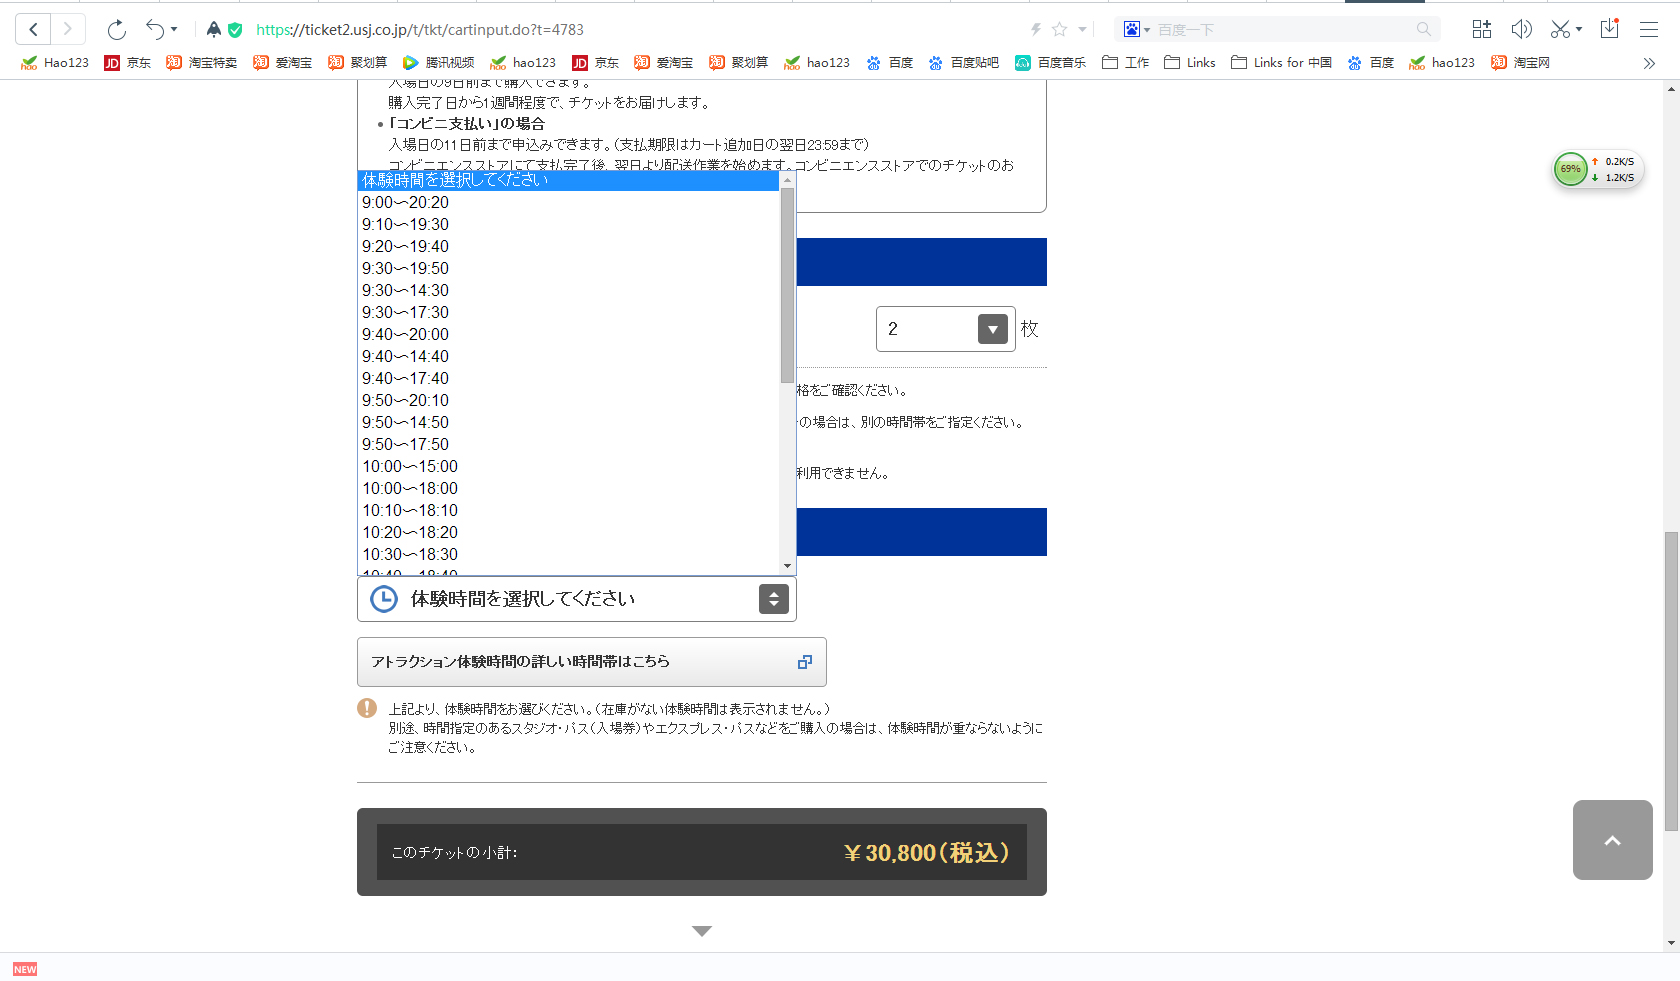Click the NEW badge in status bar
Image resolution: width=1680 pixels, height=981 pixels.
click(x=25, y=969)
